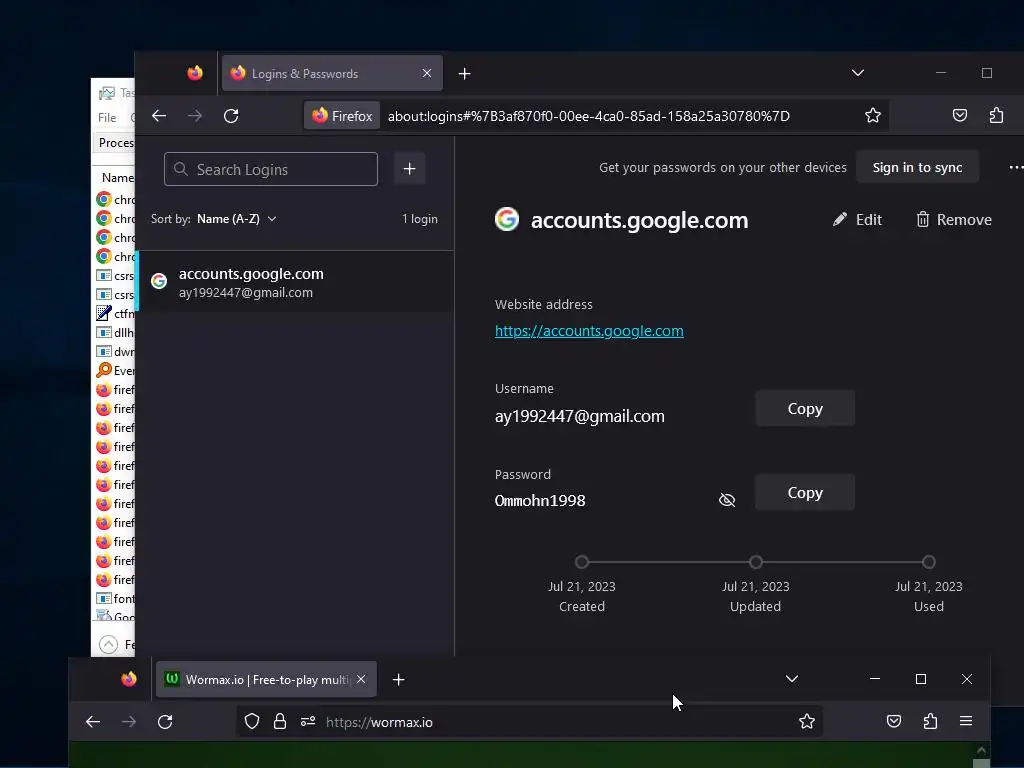Select accounts.google.com login entry
The height and width of the screenshot is (768, 1024).
[x=296, y=281]
